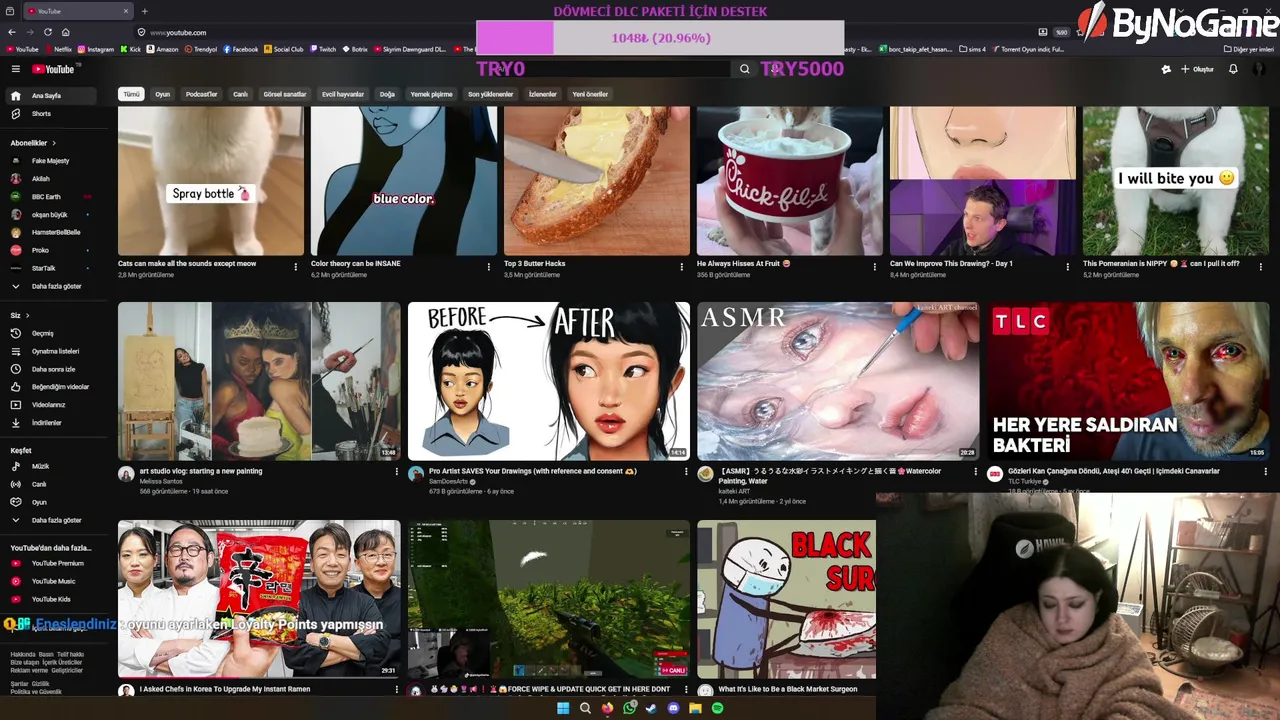1280x720 pixels.
Task: Select the Yeni öneriler filter chip
Action: point(590,94)
